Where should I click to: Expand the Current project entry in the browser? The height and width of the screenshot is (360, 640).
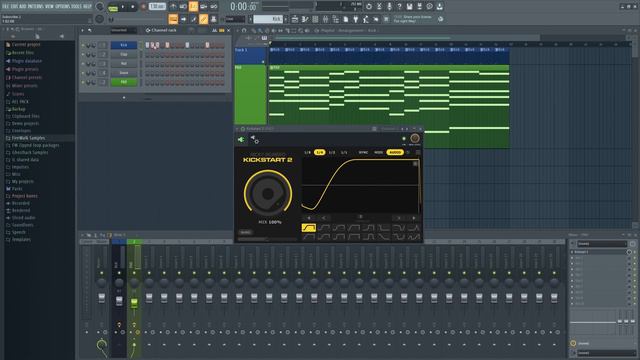coord(26,44)
